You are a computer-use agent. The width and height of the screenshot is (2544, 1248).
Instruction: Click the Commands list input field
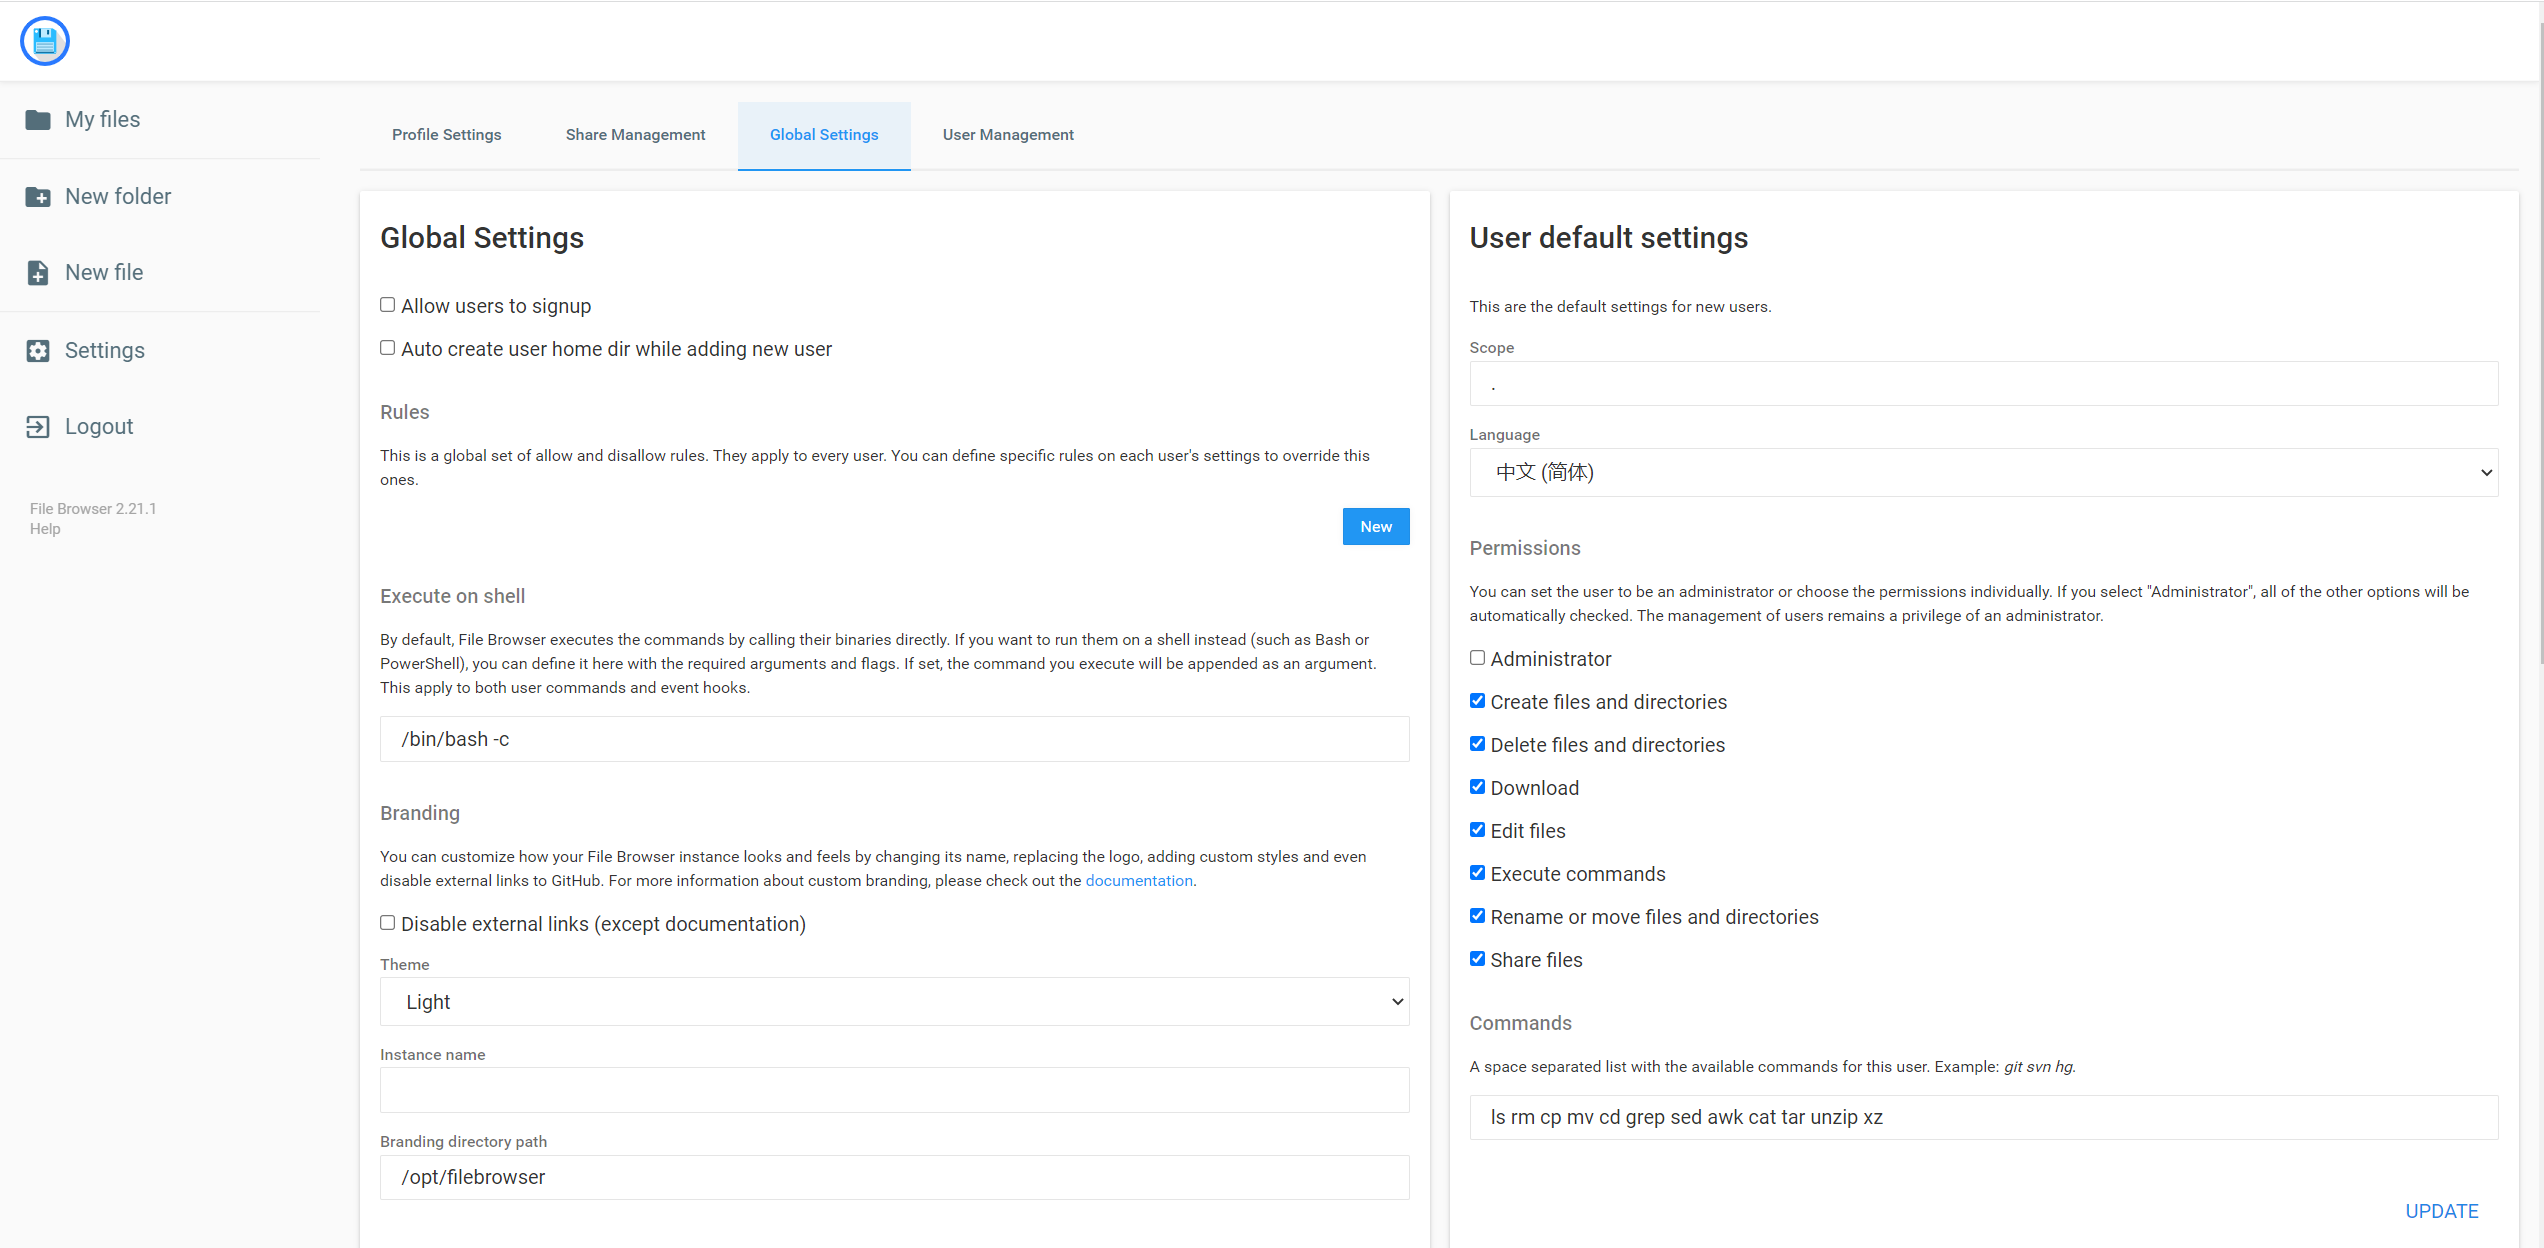(1984, 1117)
